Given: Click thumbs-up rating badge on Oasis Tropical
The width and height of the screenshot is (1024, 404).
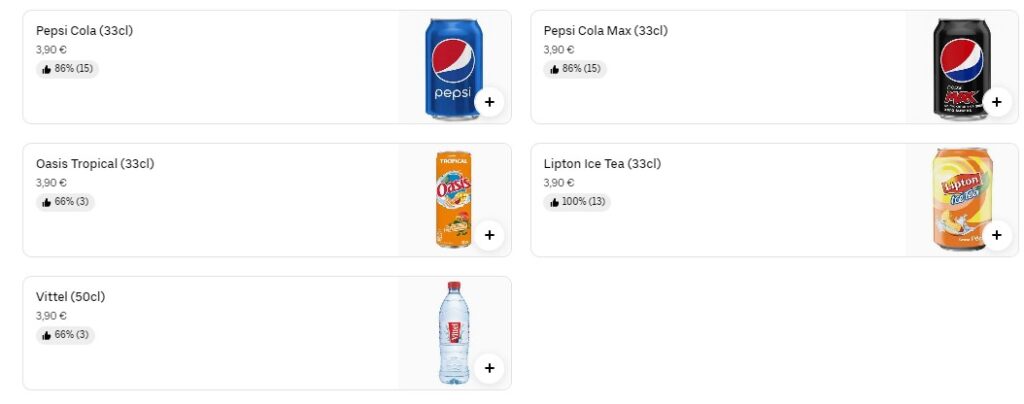Looking at the screenshot, I should coord(66,202).
